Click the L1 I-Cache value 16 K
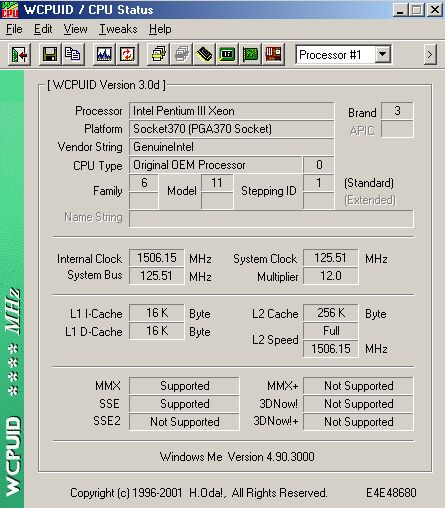 [157, 313]
